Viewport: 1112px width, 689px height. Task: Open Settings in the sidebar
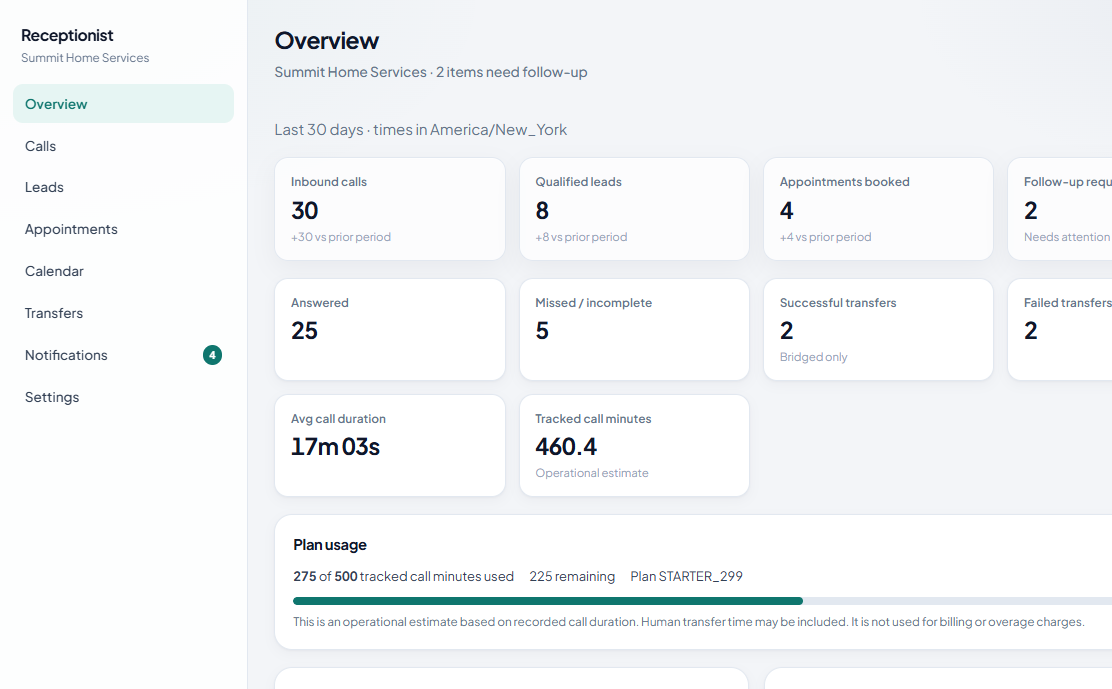coord(123,397)
